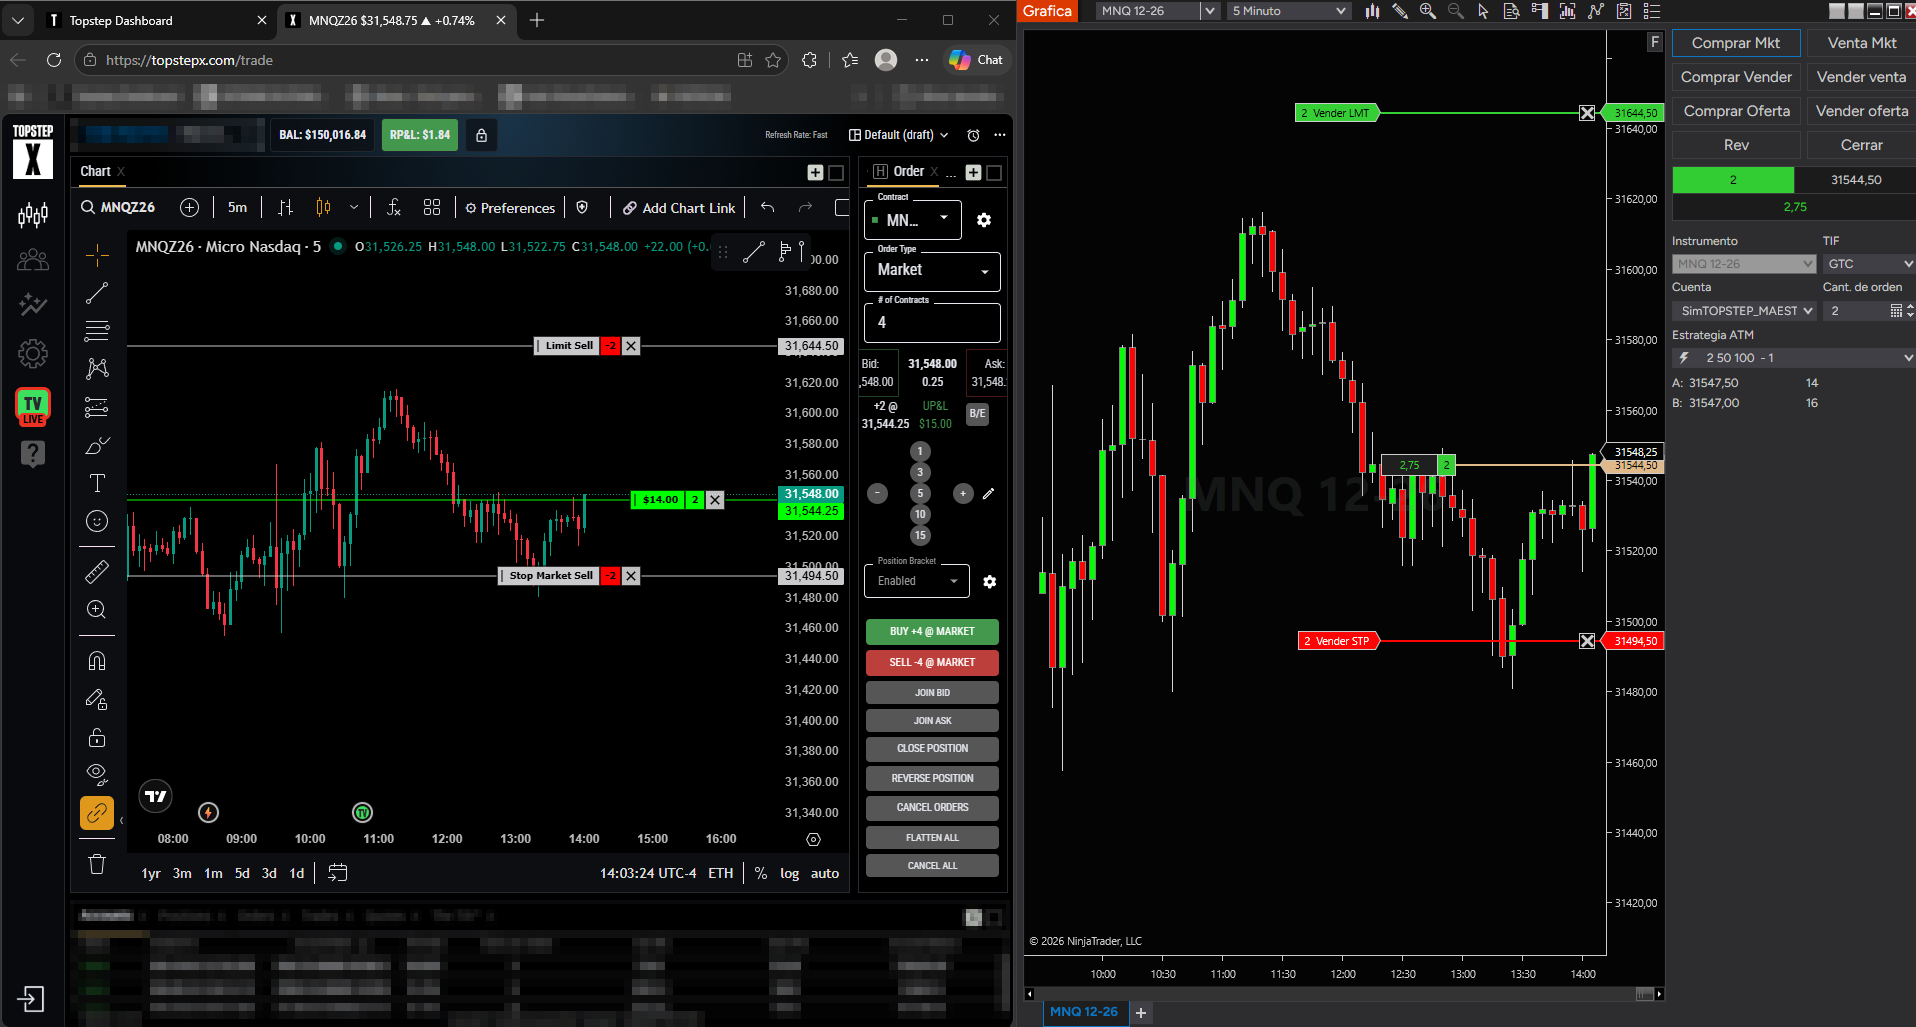
Task: Cancel the Limit Sell order X
Action: [631, 346]
